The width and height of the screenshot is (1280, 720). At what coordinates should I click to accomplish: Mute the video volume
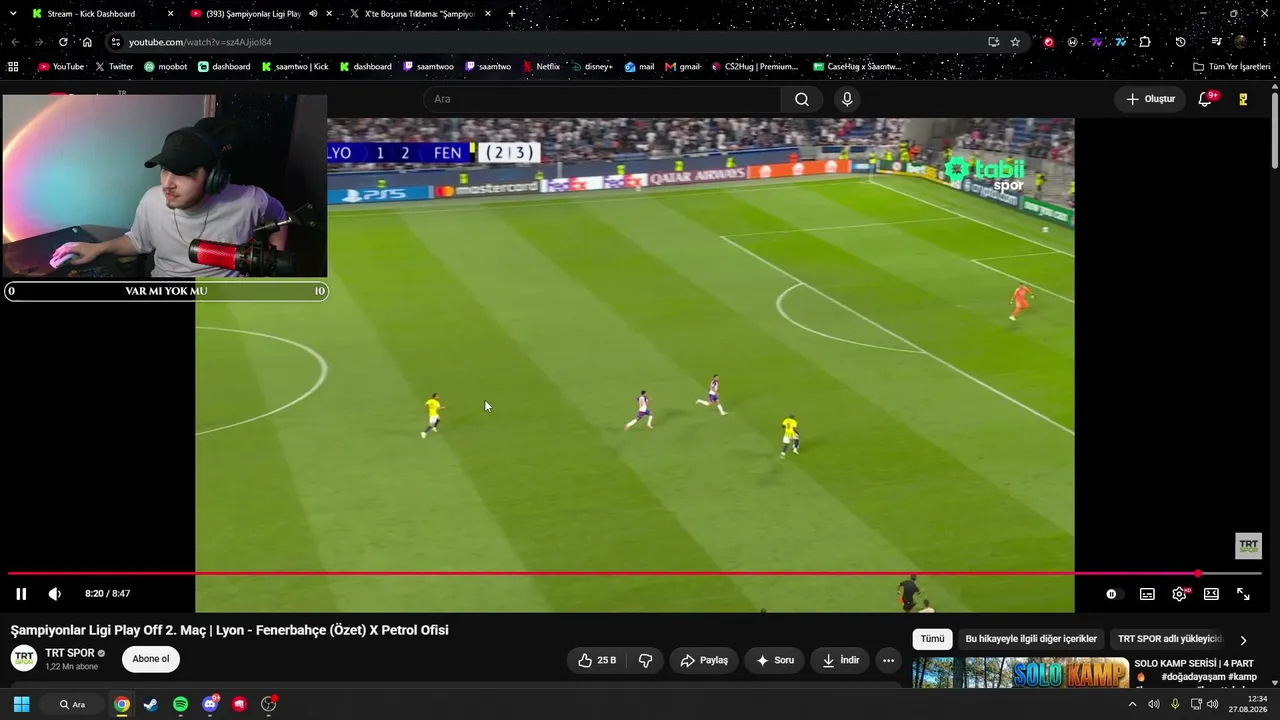click(x=55, y=594)
